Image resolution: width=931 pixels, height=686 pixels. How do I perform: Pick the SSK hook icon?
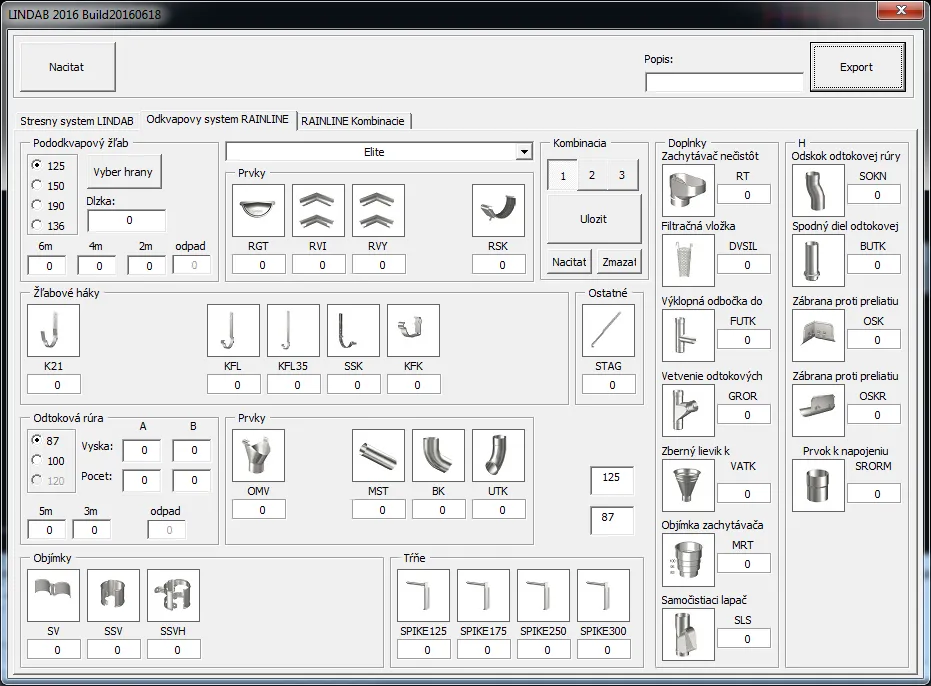pyautogui.click(x=353, y=330)
